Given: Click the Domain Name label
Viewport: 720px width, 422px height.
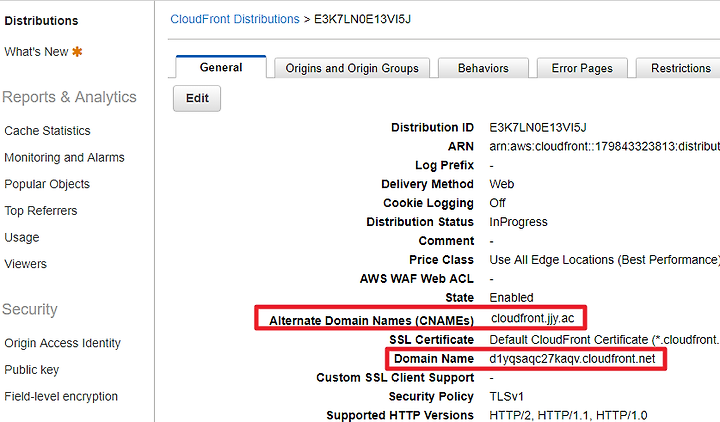Looking at the screenshot, I should pos(434,359).
